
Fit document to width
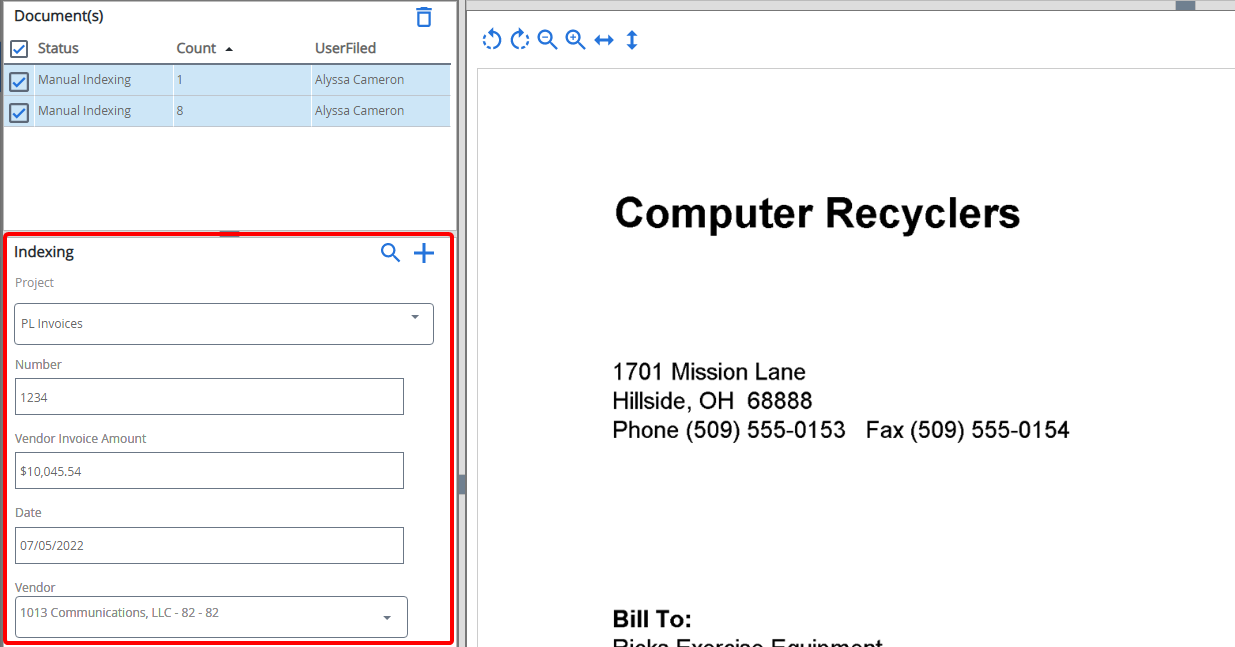(604, 40)
